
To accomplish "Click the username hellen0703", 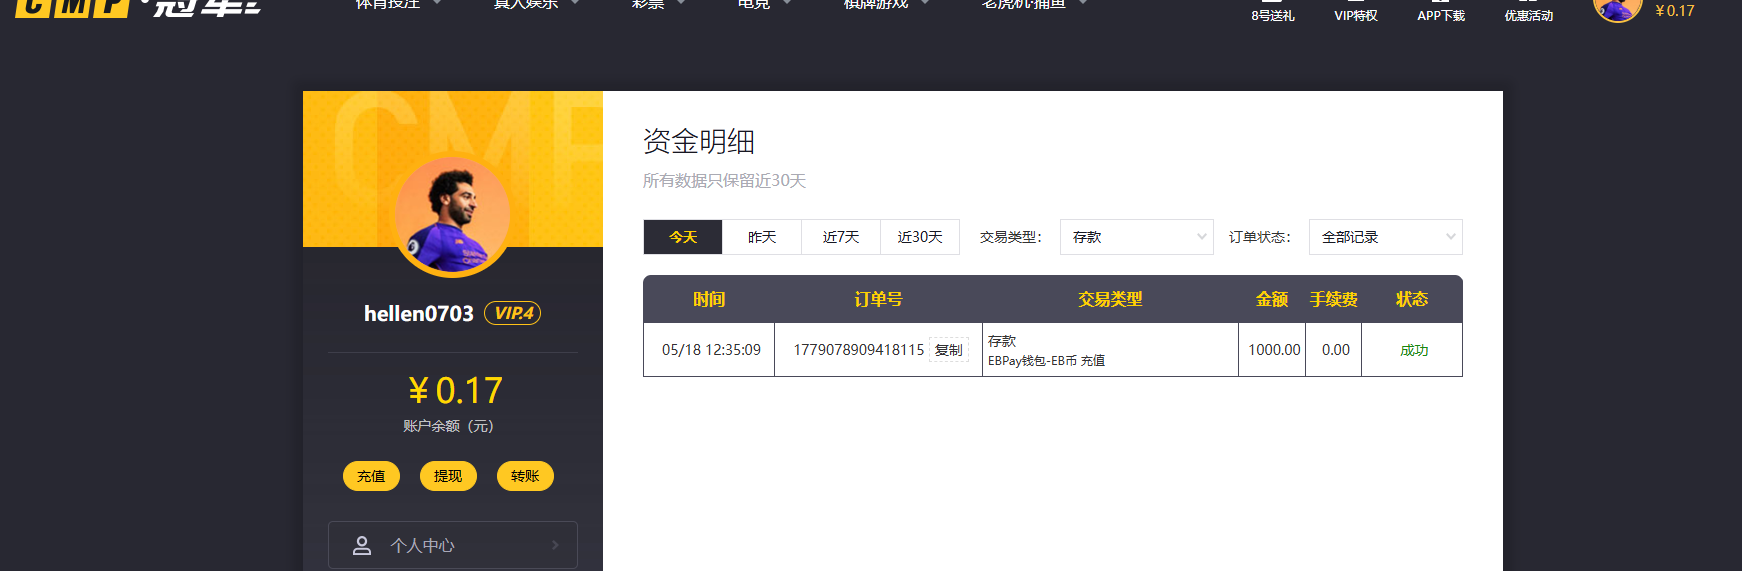I will [418, 314].
